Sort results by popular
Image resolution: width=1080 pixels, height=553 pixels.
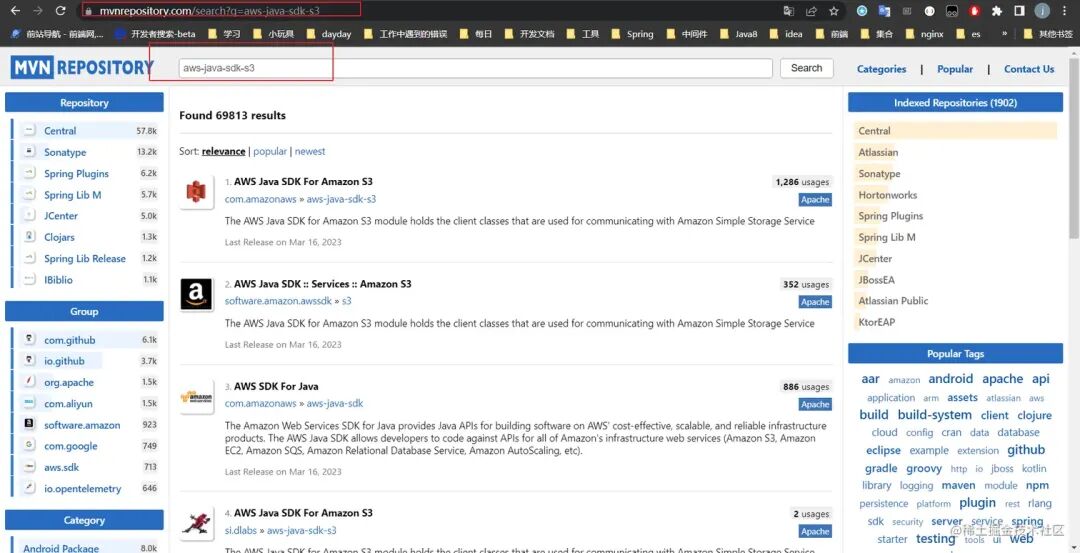pyautogui.click(x=270, y=152)
